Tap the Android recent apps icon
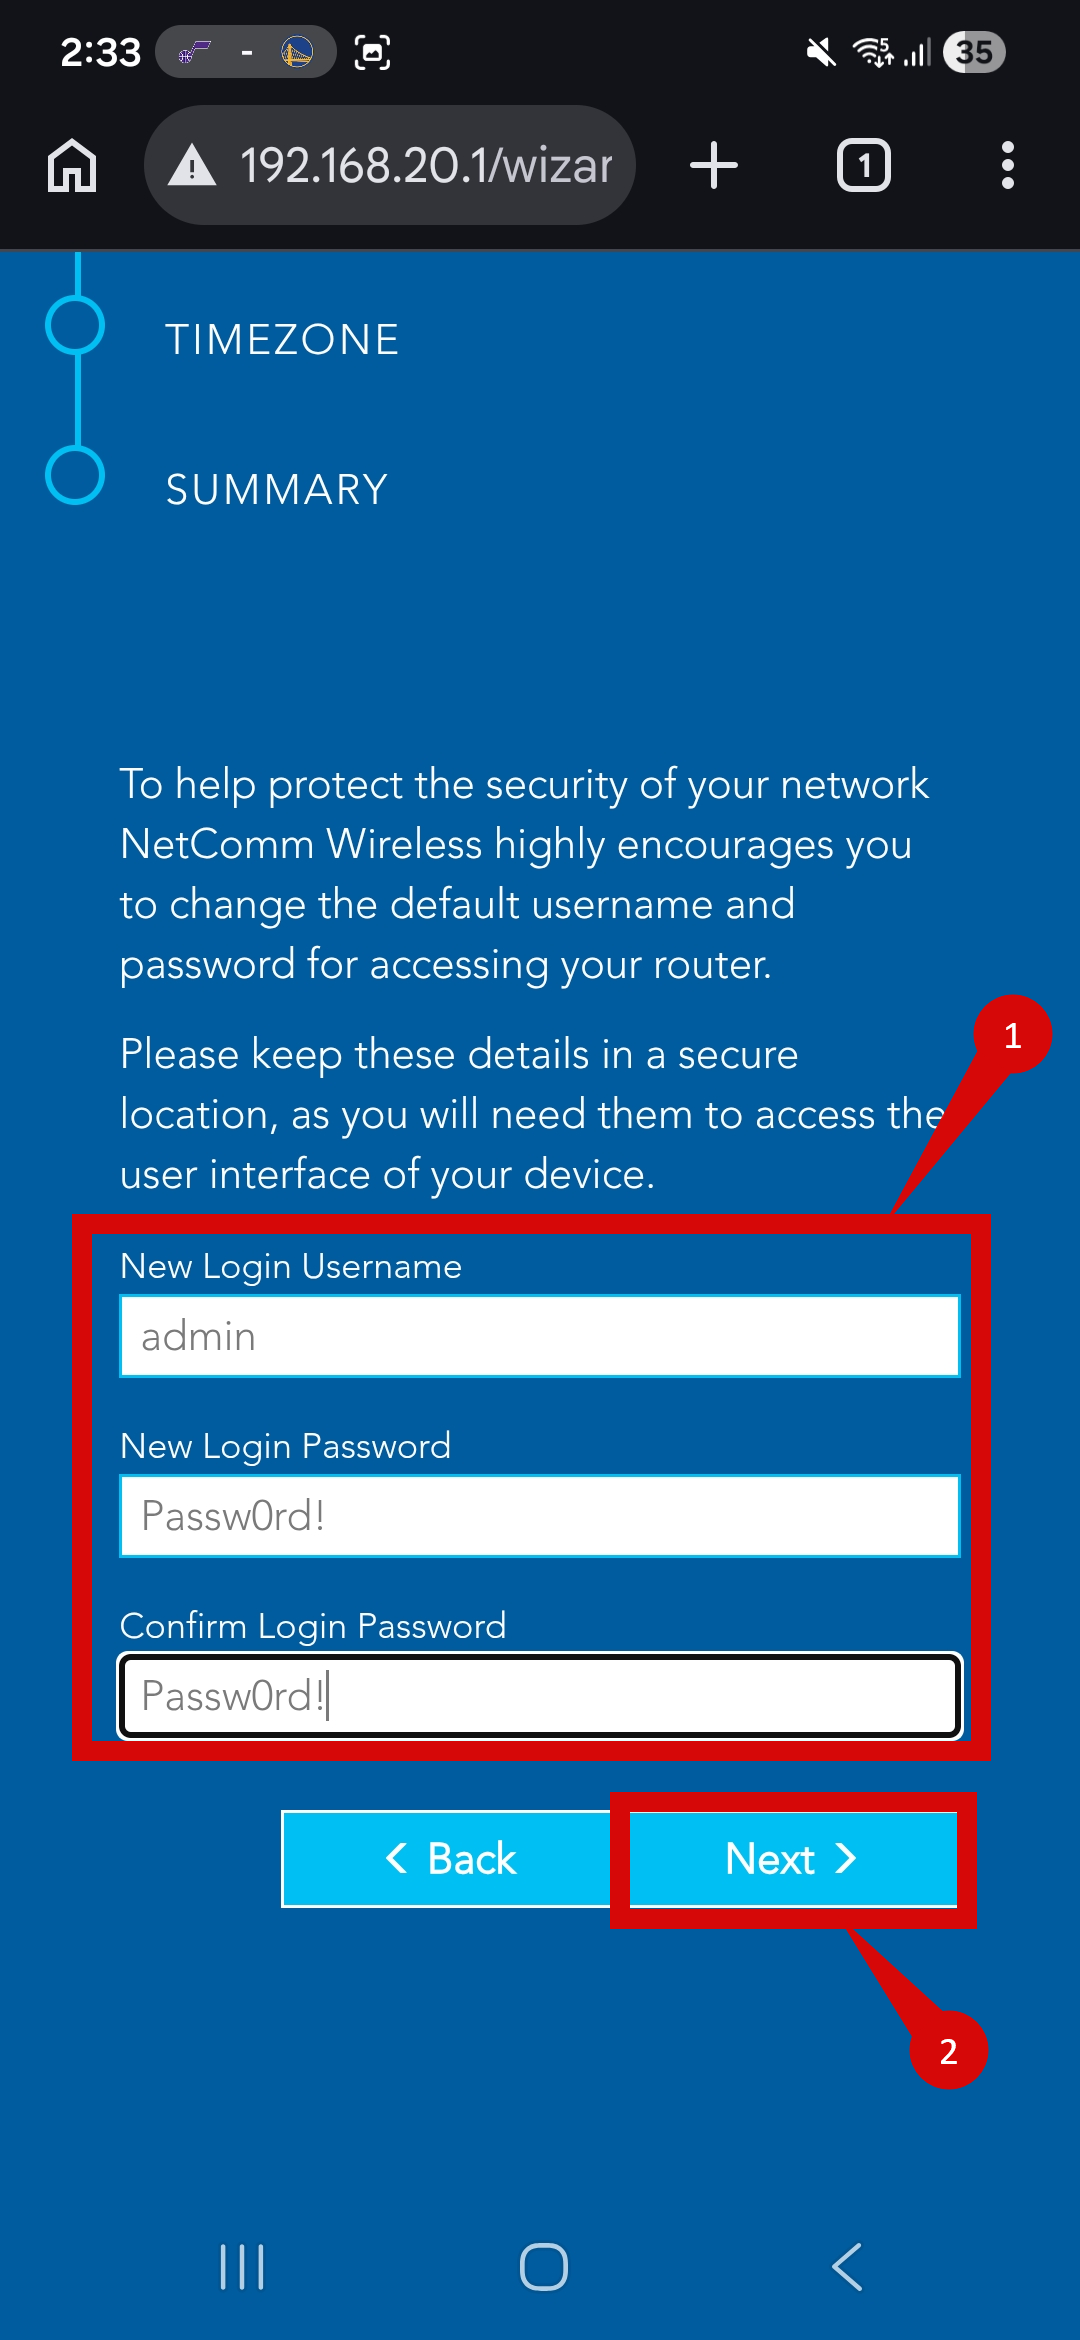The image size is (1080, 2340). pyautogui.click(x=242, y=2266)
